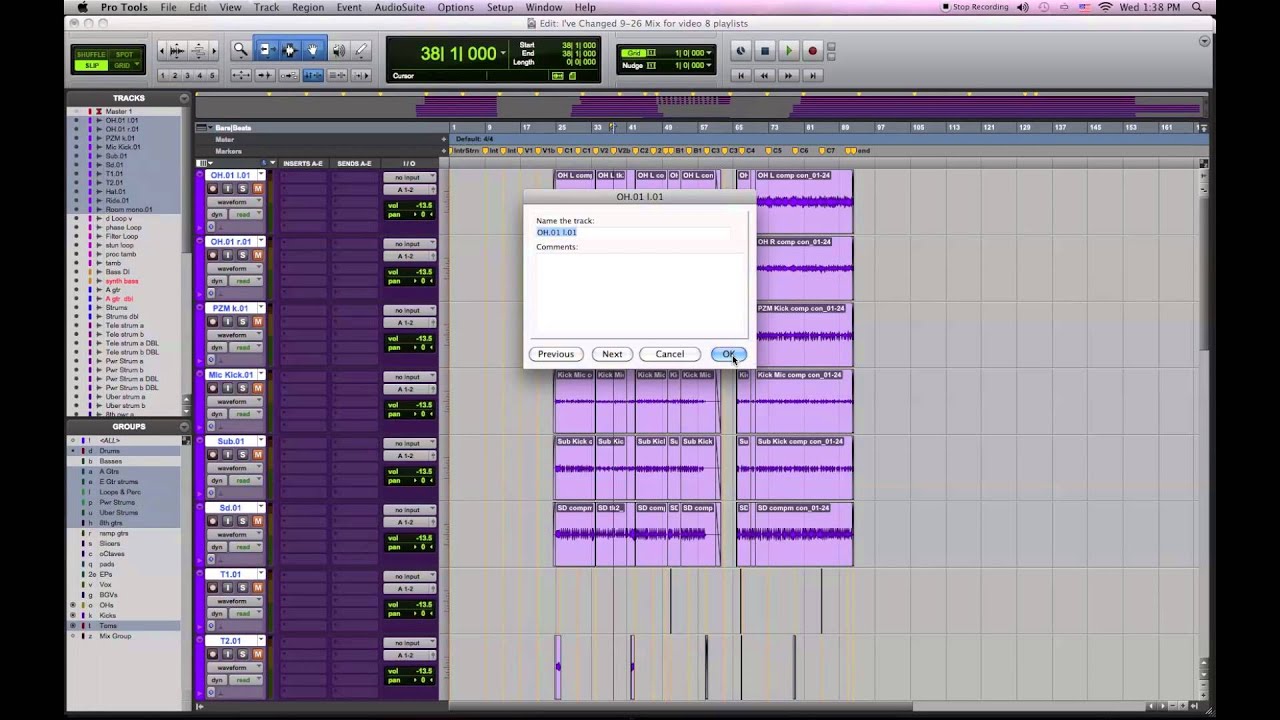
Task: Click the Play transport button
Action: coord(788,51)
